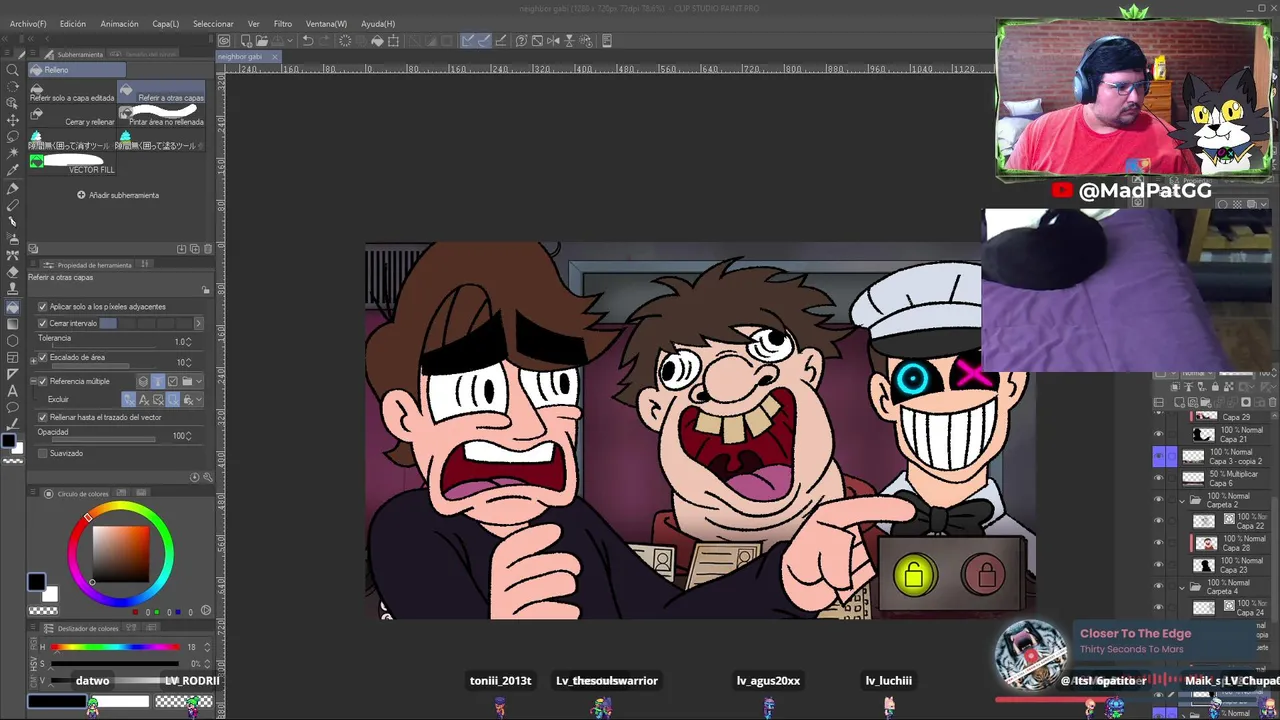Select the Eraser tool
This screenshot has width=1280, height=720.
coord(13,273)
